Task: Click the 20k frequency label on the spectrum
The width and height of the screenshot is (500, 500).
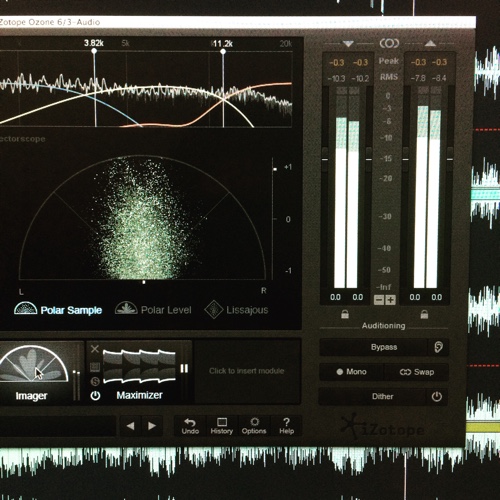Action: [286, 44]
